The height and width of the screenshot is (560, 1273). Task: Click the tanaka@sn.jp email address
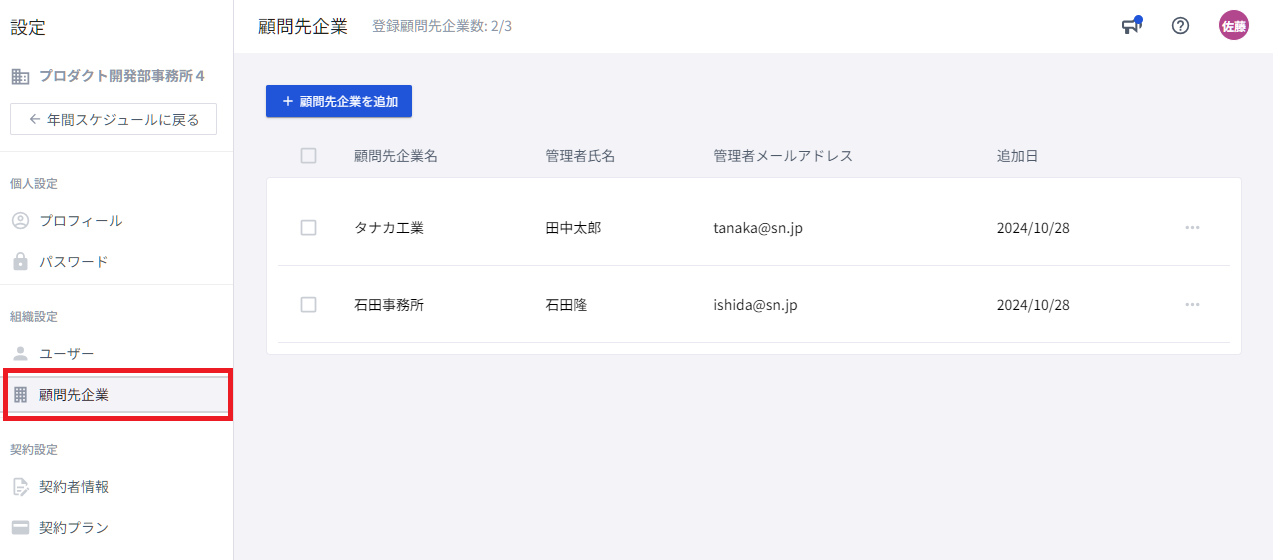click(757, 228)
